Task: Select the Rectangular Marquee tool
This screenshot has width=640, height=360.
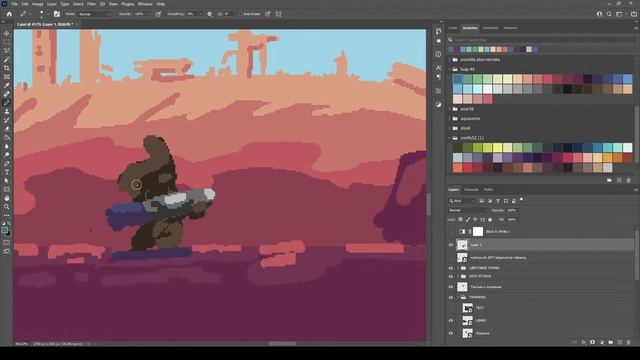Action: point(7,42)
